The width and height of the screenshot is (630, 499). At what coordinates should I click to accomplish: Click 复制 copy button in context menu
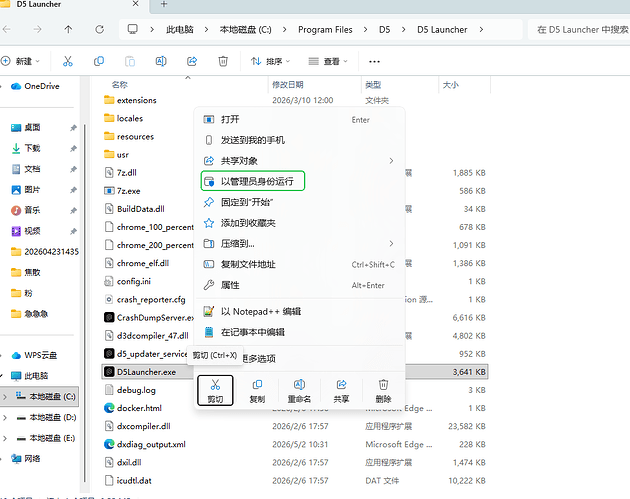257,391
